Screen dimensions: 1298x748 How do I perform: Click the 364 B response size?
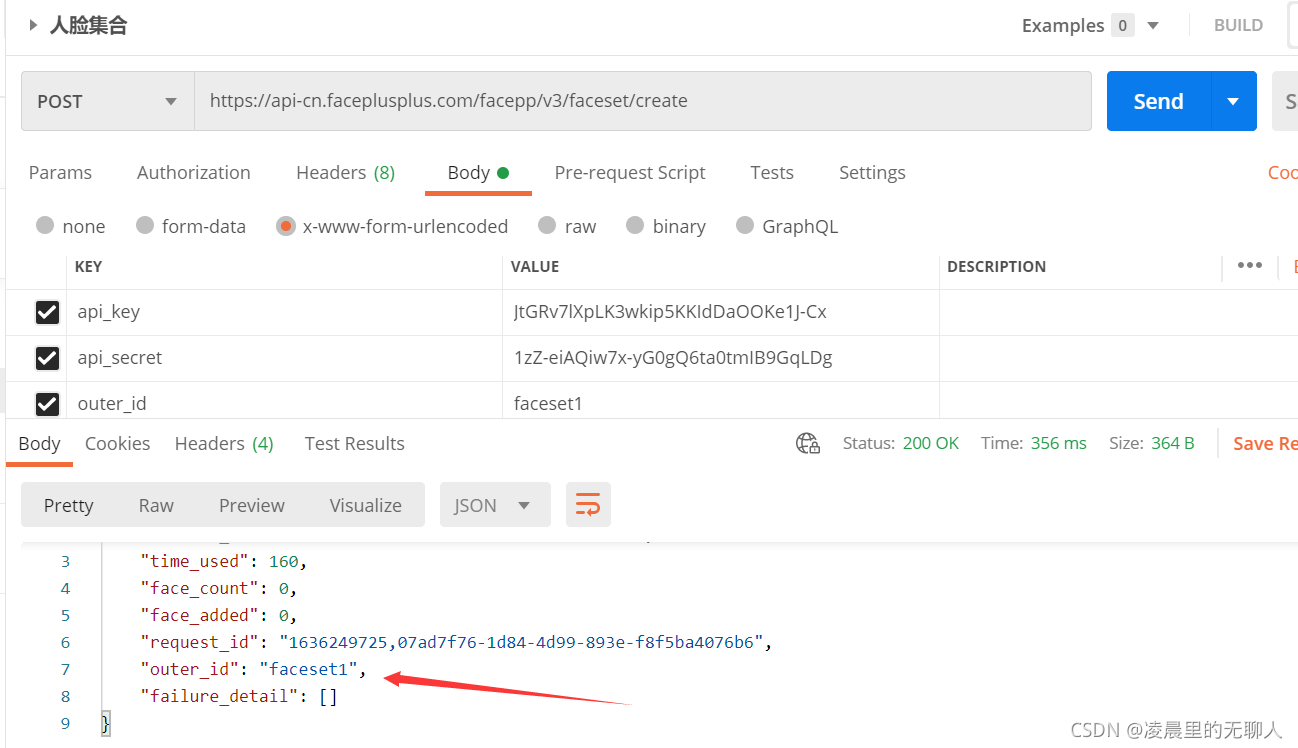click(x=1173, y=443)
